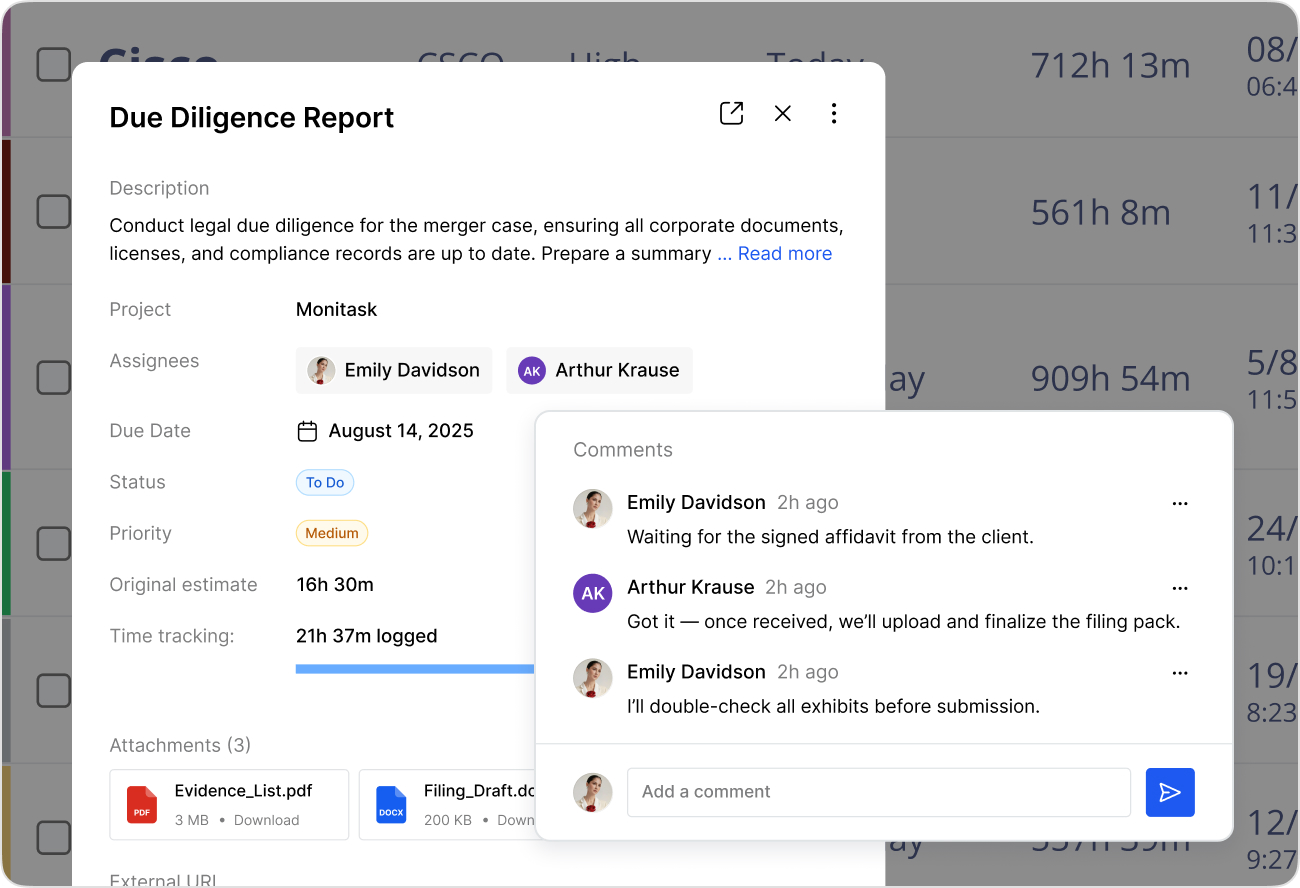
Task: Open the task in a new window
Action: 731,113
